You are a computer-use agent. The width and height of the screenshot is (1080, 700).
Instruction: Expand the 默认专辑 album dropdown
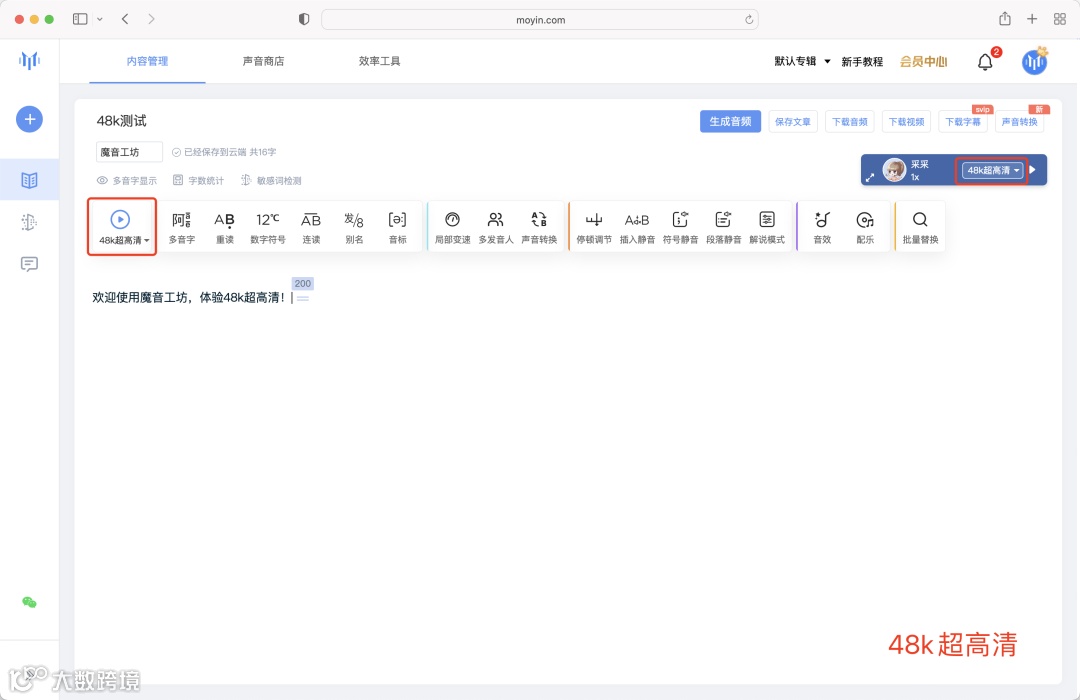800,61
